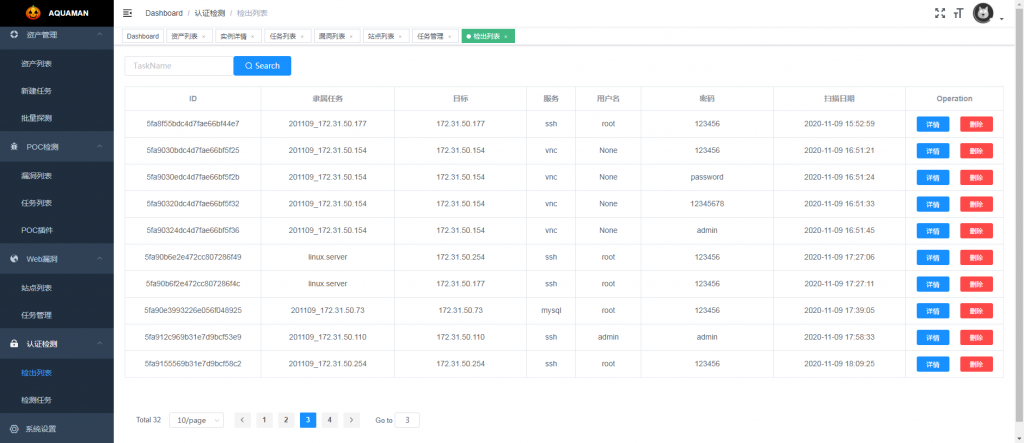Close the 任务列表 tab via its x

click(x=301, y=37)
